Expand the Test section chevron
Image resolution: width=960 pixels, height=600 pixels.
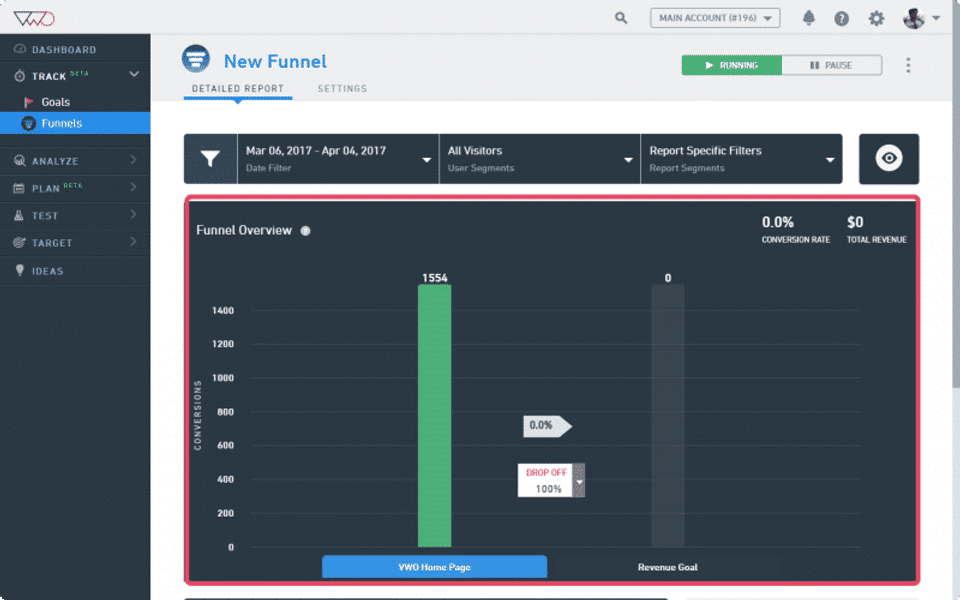pyautogui.click(x=133, y=214)
